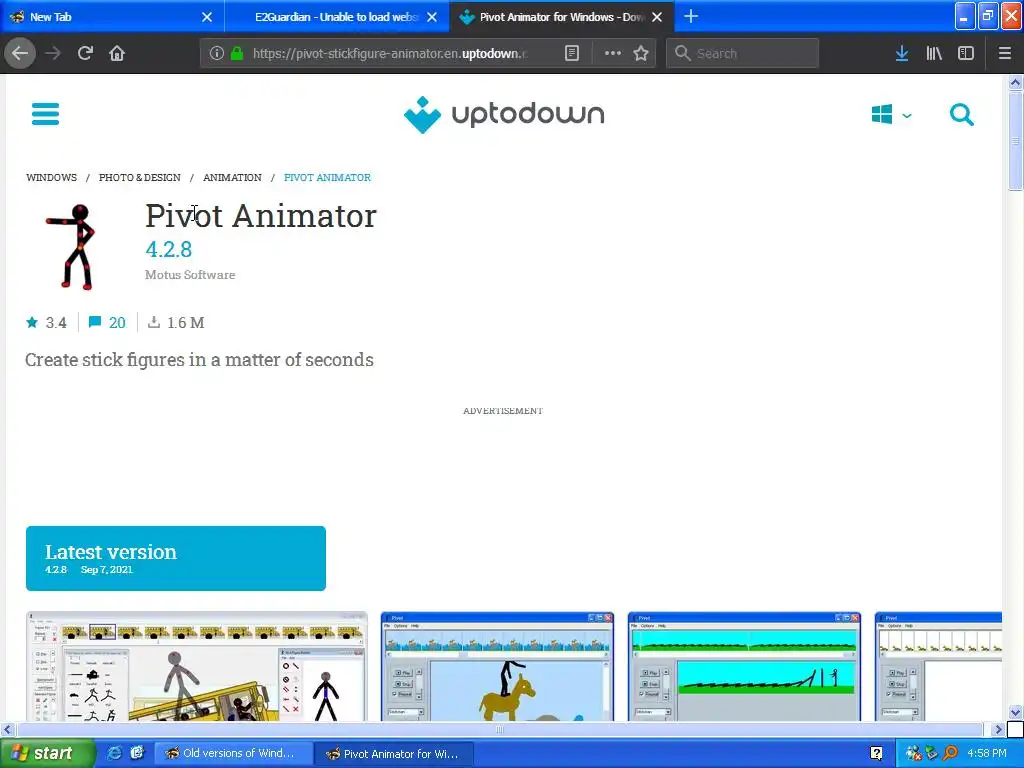
Task: Switch to Pivot Animator taskbar window
Action: (x=392, y=754)
